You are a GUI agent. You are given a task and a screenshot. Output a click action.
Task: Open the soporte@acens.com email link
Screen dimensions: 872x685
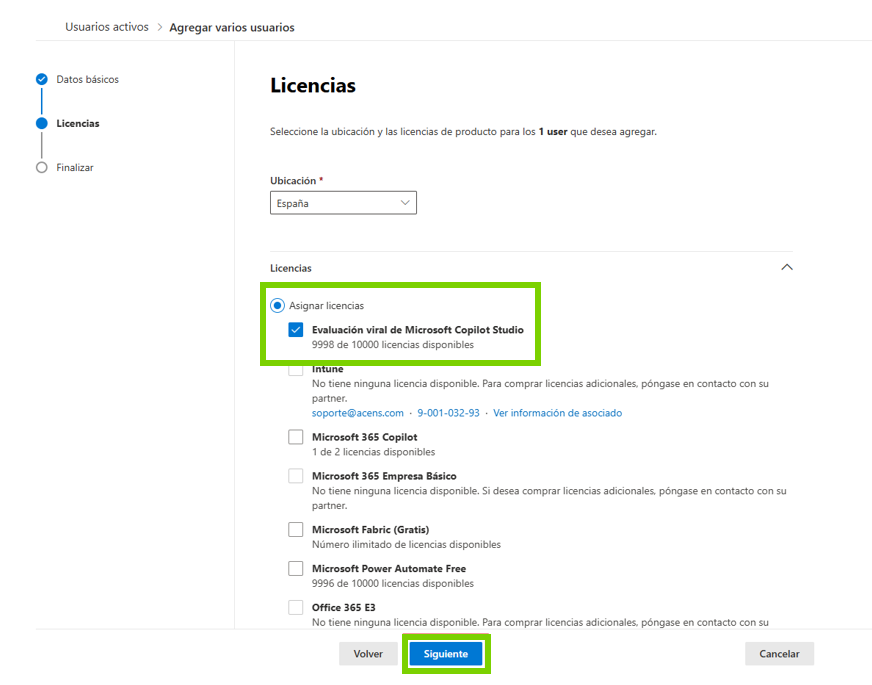point(358,413)
